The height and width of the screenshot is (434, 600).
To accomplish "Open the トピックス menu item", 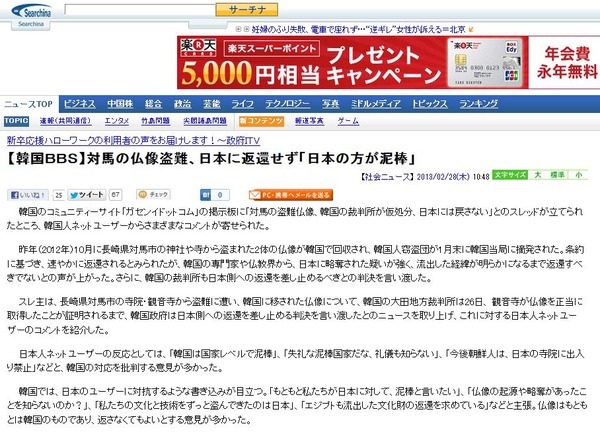I will point(430,104).
